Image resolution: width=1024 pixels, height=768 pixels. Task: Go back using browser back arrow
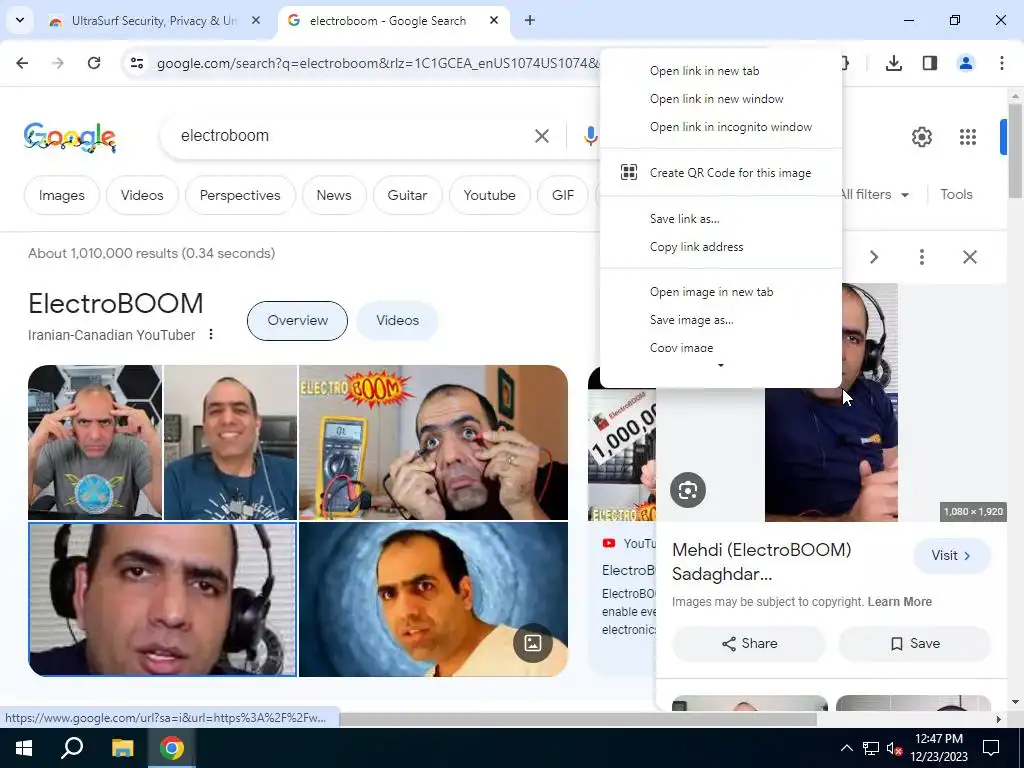(22, 63)
